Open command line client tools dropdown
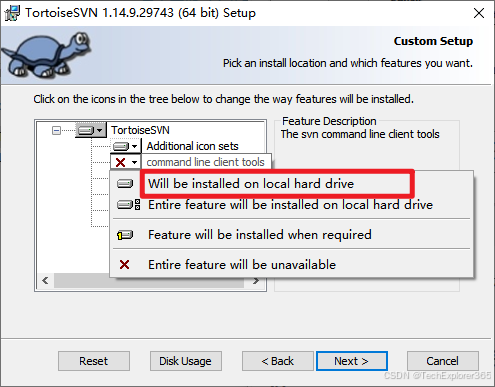495x387 pixels. 126,162
